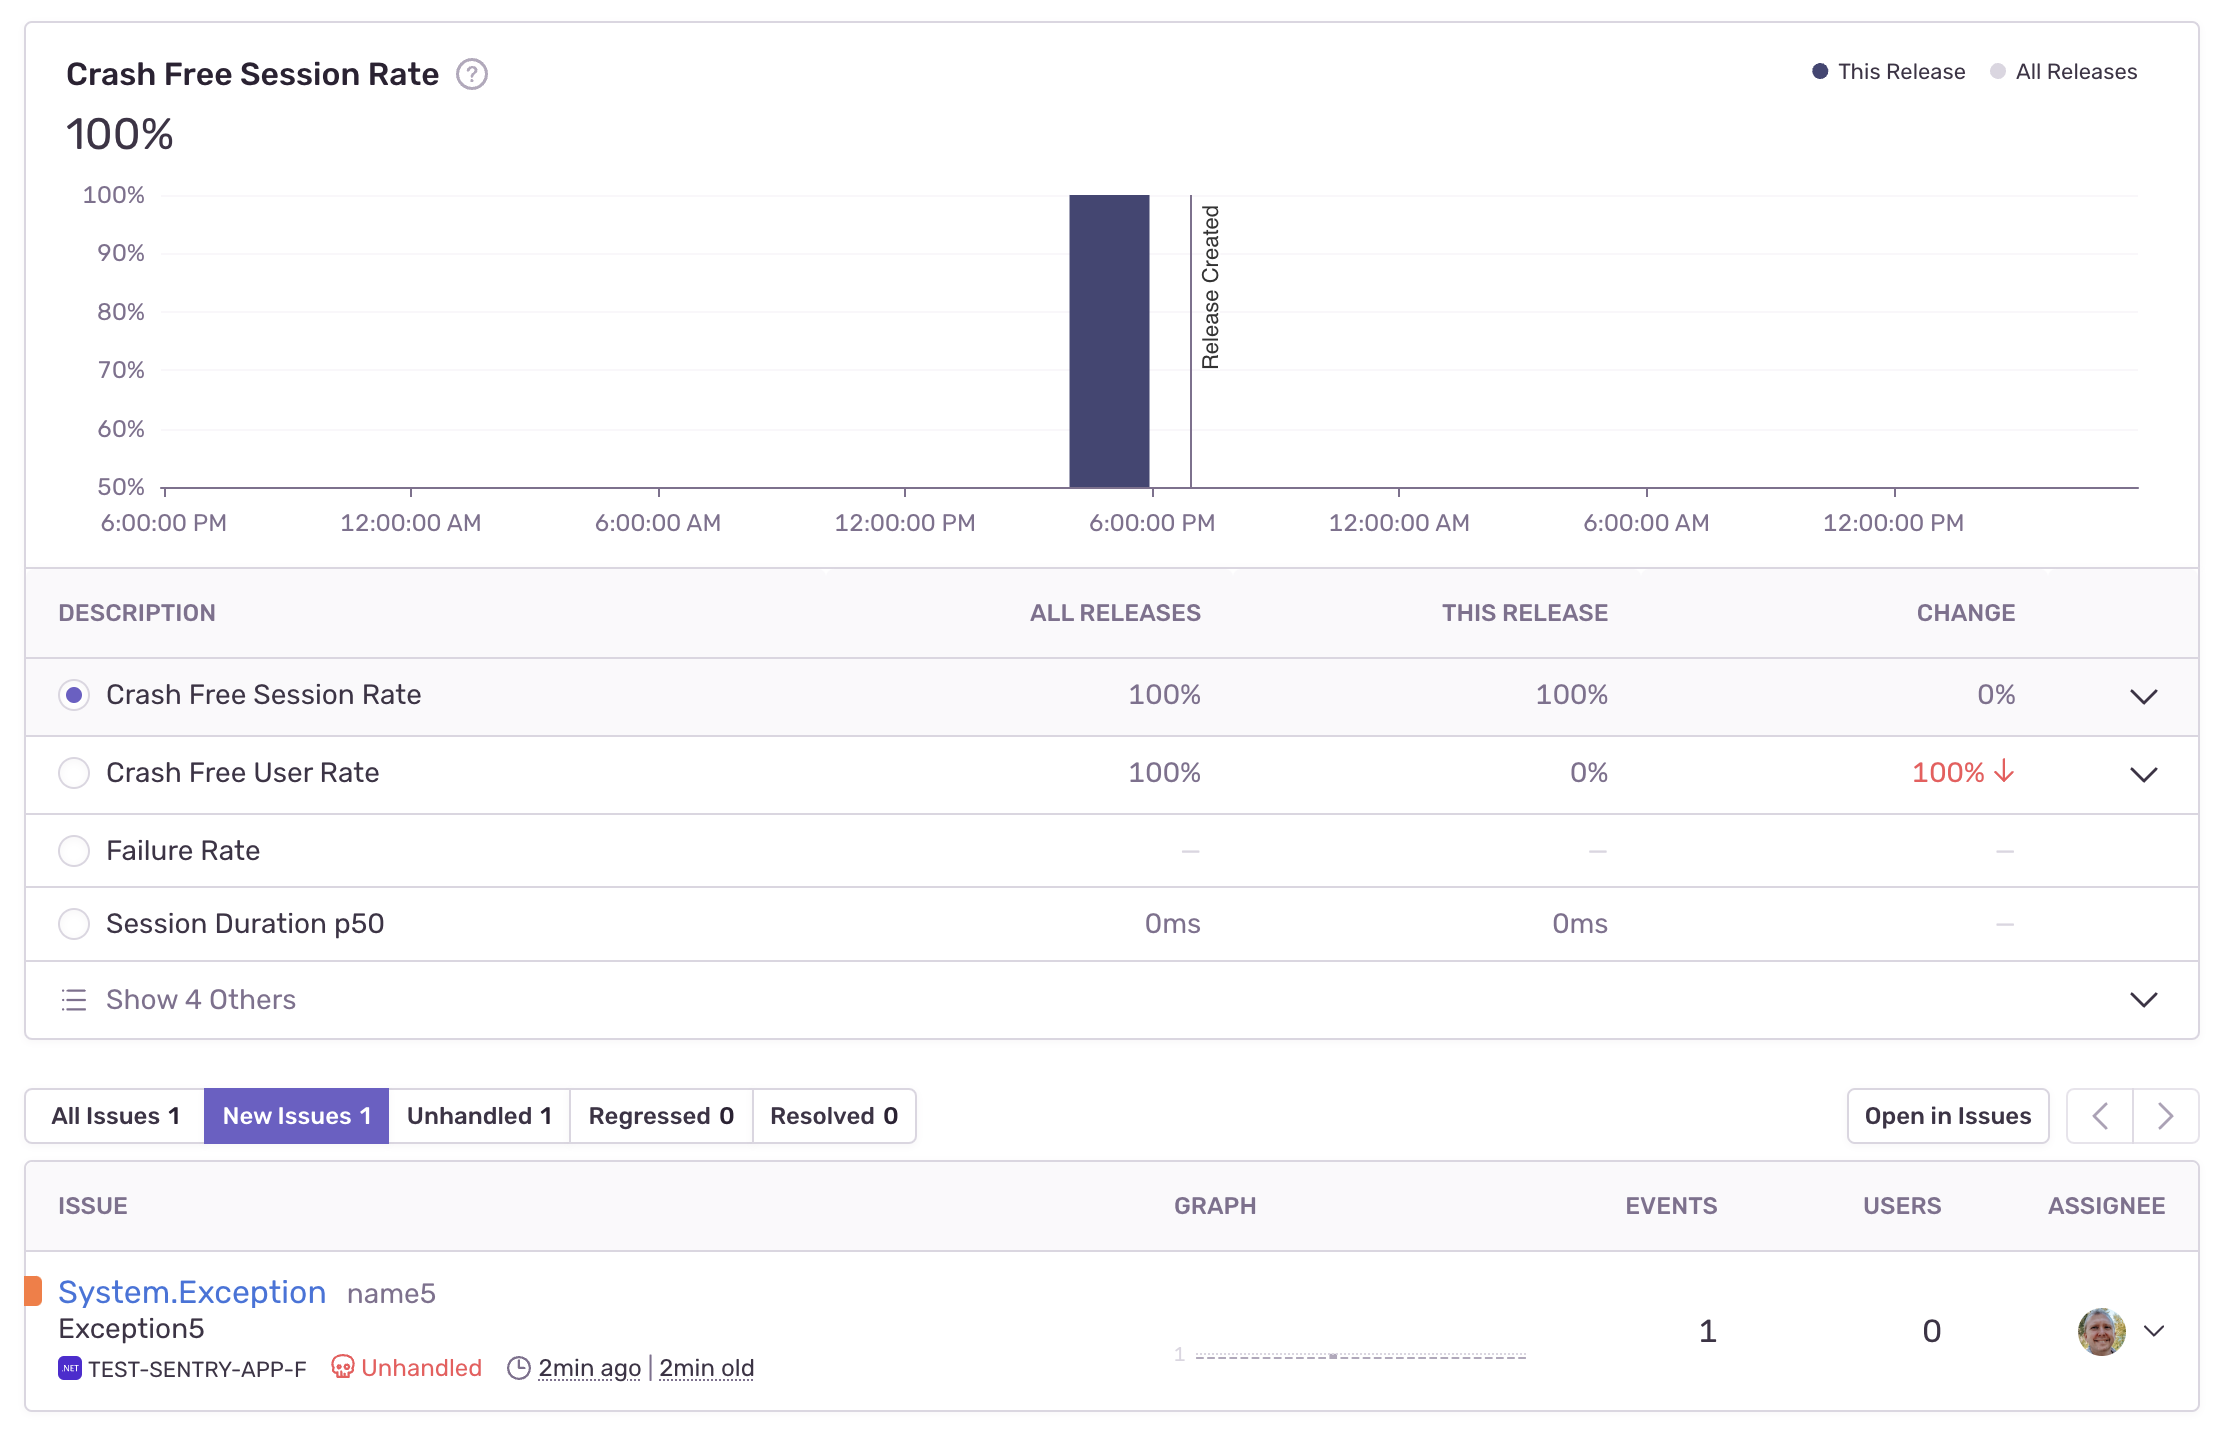Toggle the This Release legend swatch
Screen dimensions: 2226x1432
1820,72
